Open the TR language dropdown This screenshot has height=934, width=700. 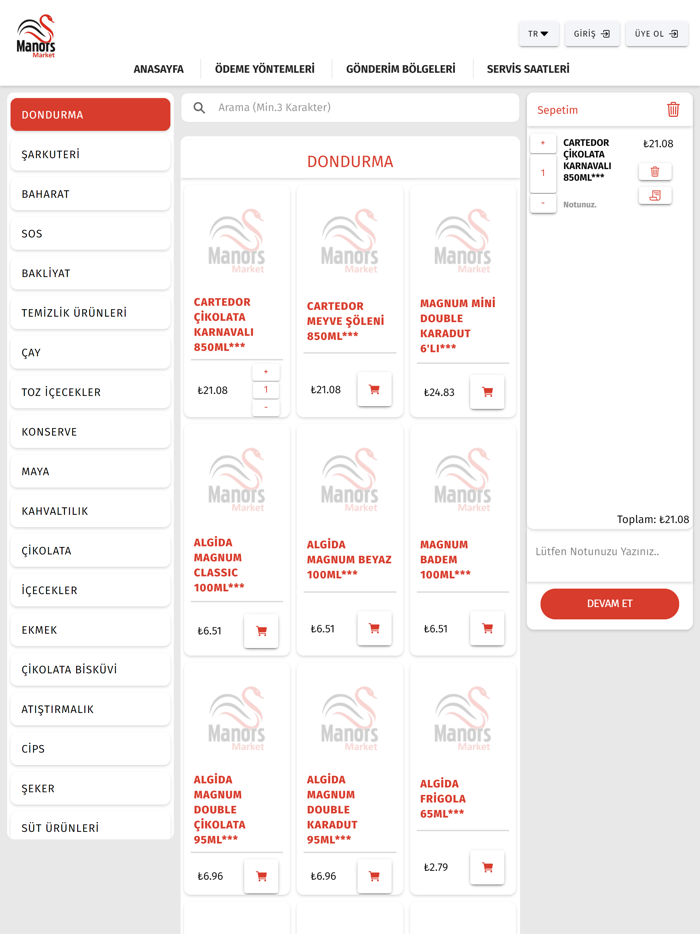pyautogui.click(x=539, y=34)
